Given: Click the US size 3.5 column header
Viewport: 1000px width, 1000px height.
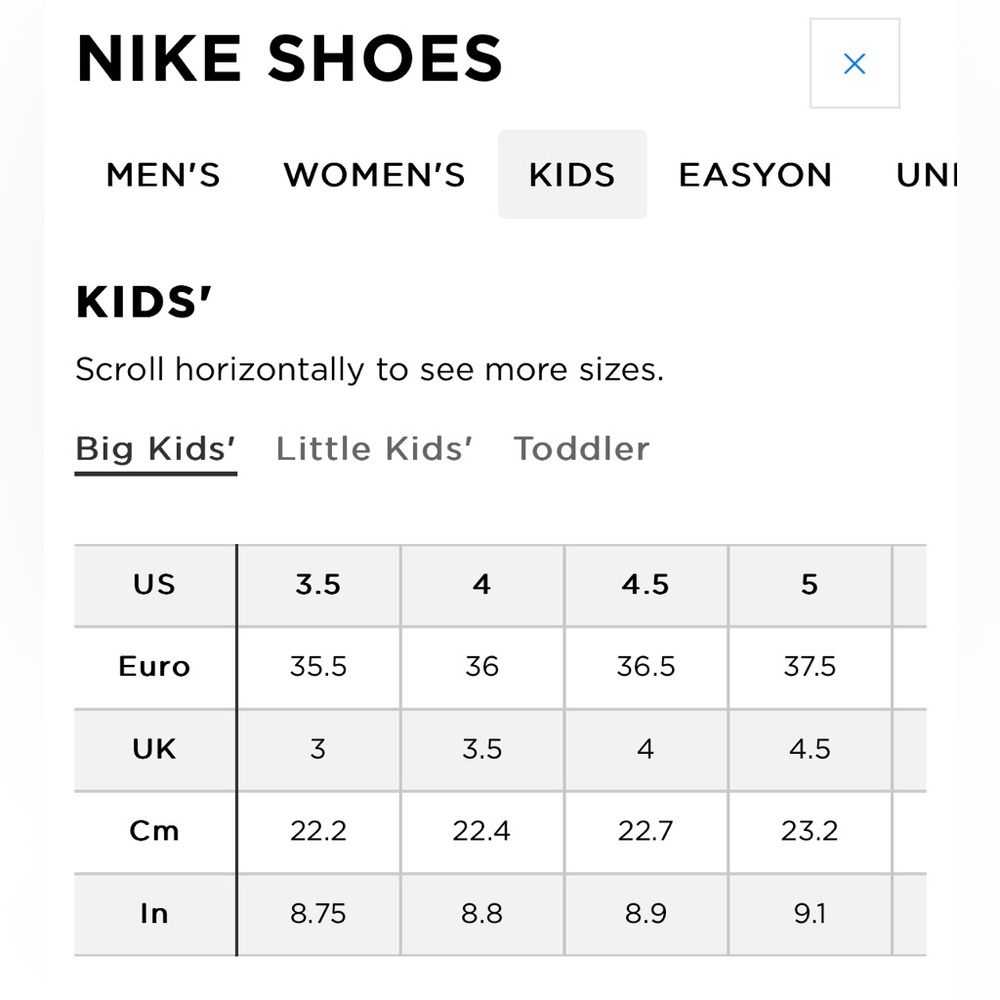Looking at the screenshot, I should point(318,585).
